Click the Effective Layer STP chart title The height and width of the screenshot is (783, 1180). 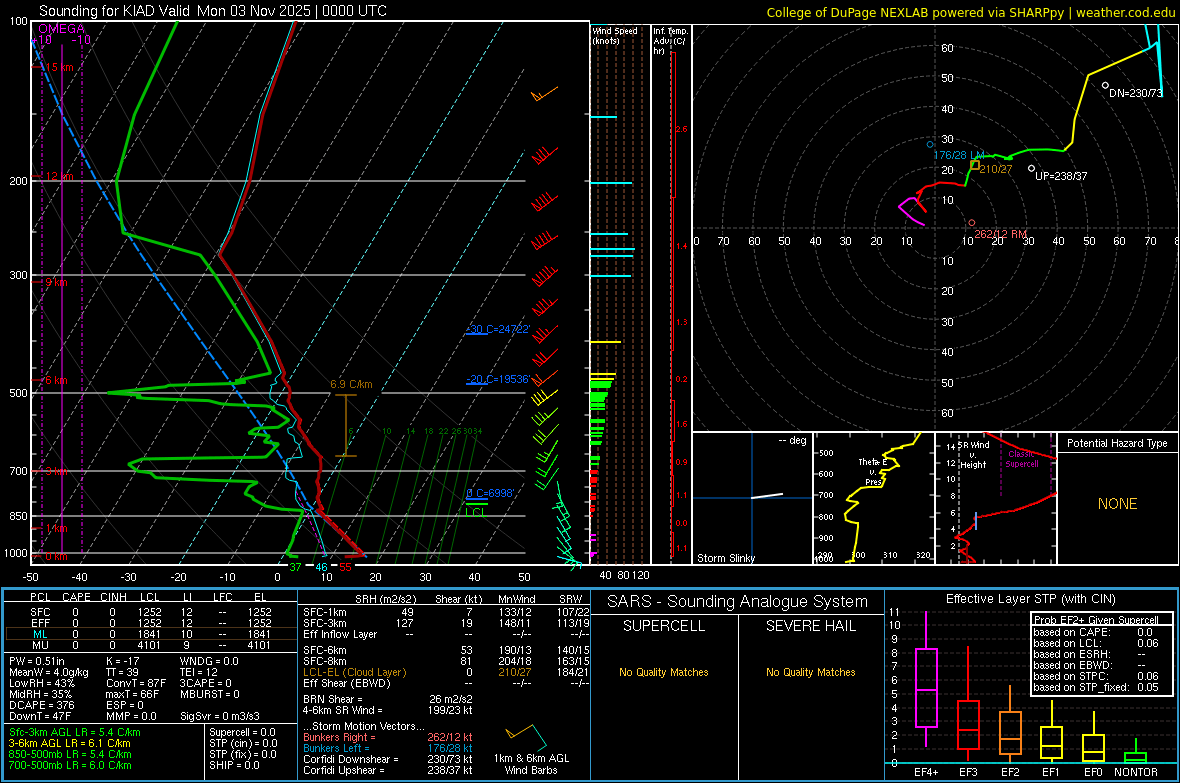click(x=1030, y=599)
